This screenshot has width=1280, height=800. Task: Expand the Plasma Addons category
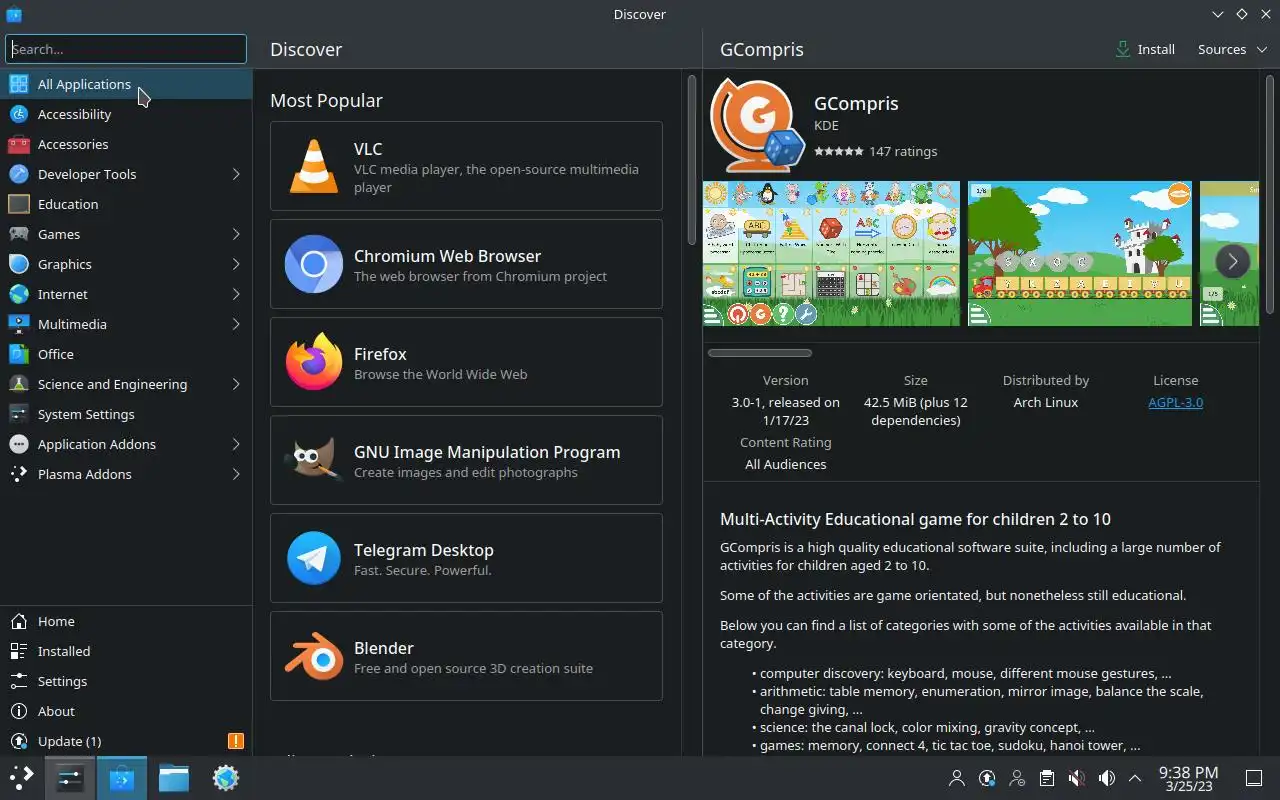tap(236, 474)
